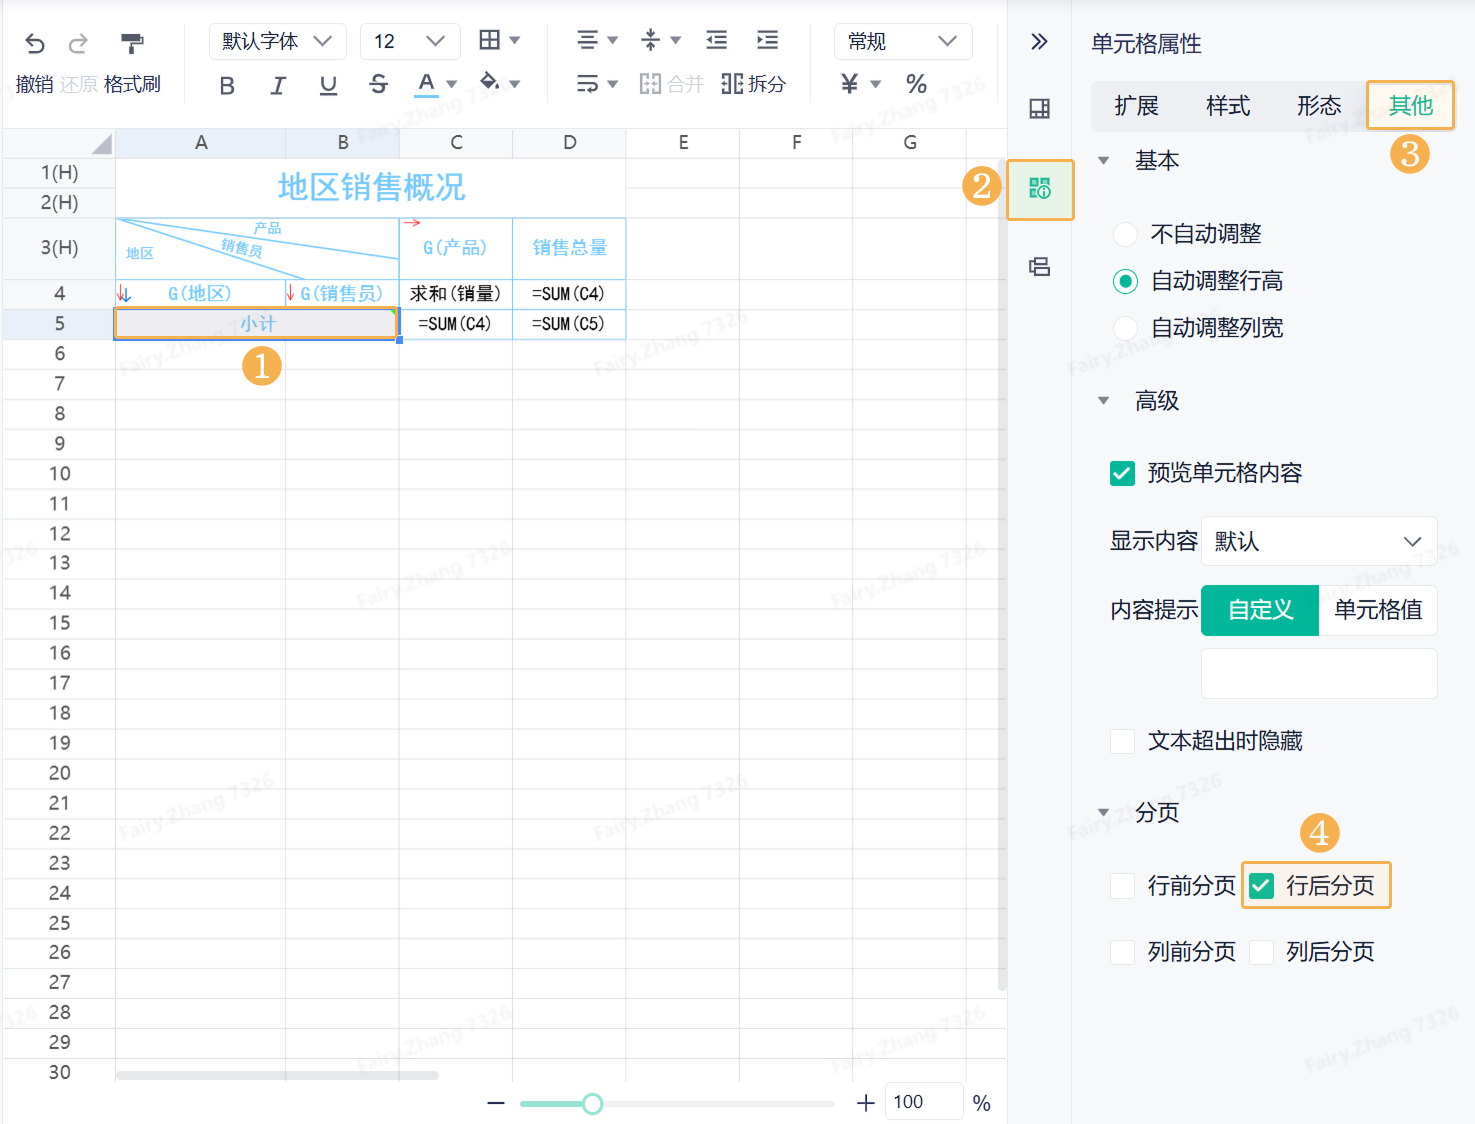Viewport: 1475px width, 1124px height.
Task: Click the horizontal alignment icon
Action: (x=587, y=40)
